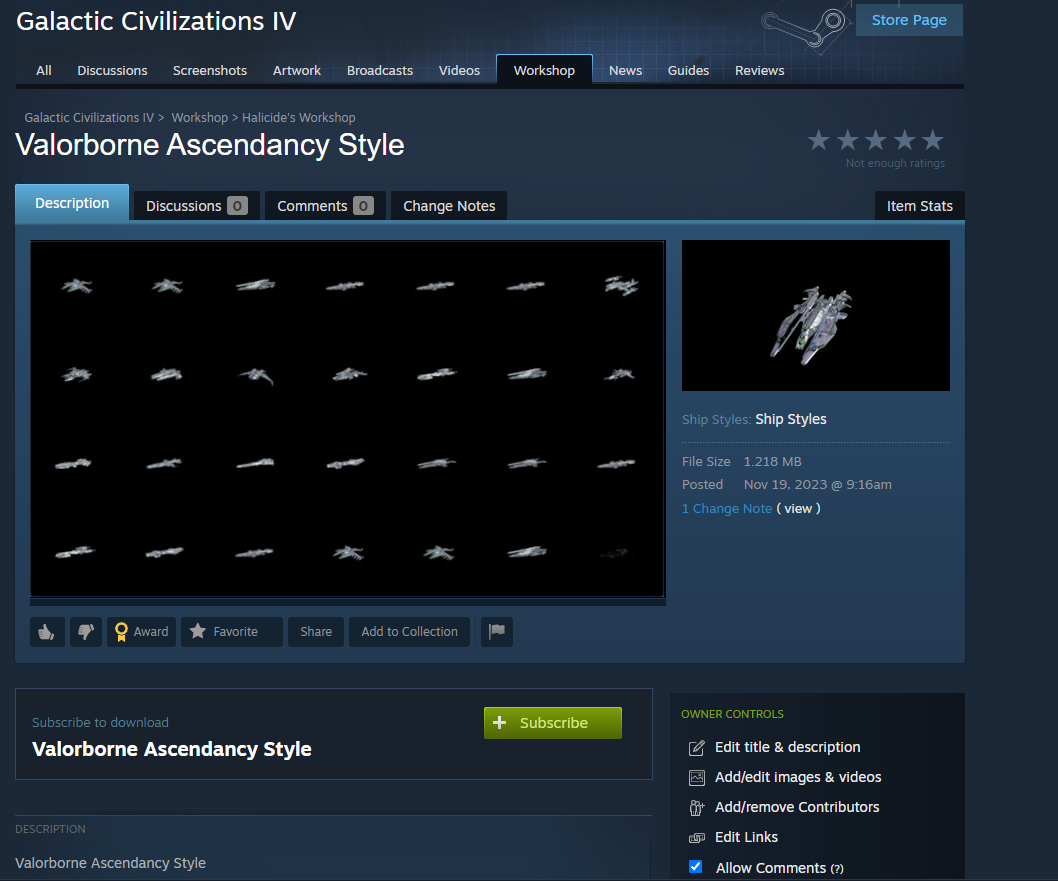
Task: Switch to the Screenshots hub tab
Action: (210, 70)
